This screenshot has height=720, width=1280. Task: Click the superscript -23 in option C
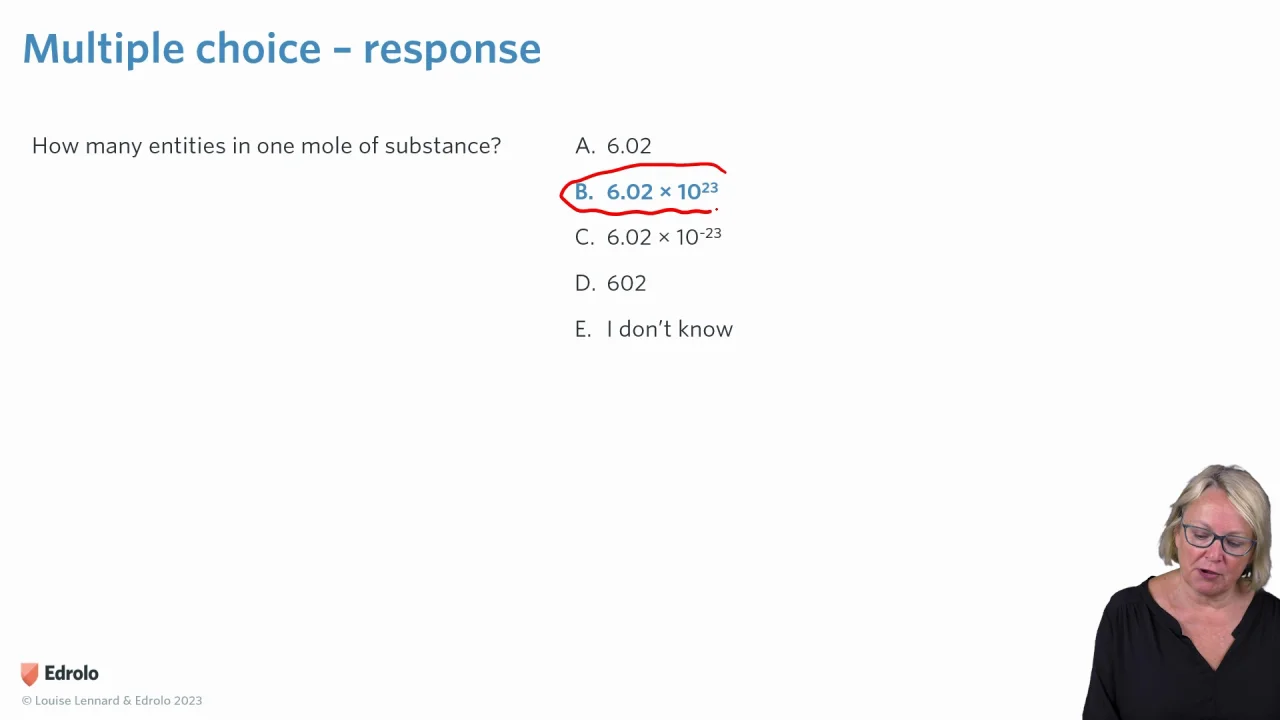point(710,233)
